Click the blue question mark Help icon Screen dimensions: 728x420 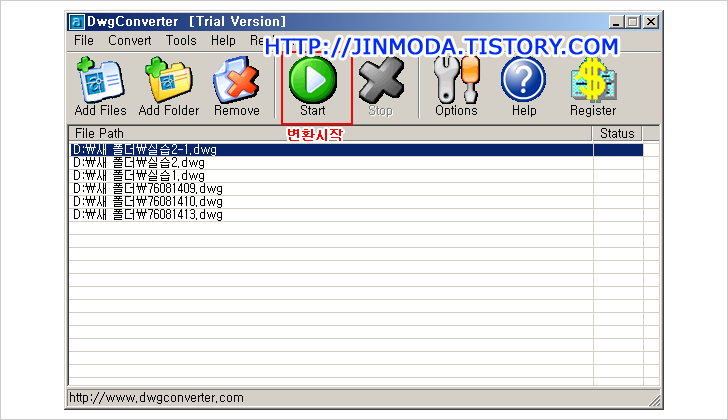[524, 87]
